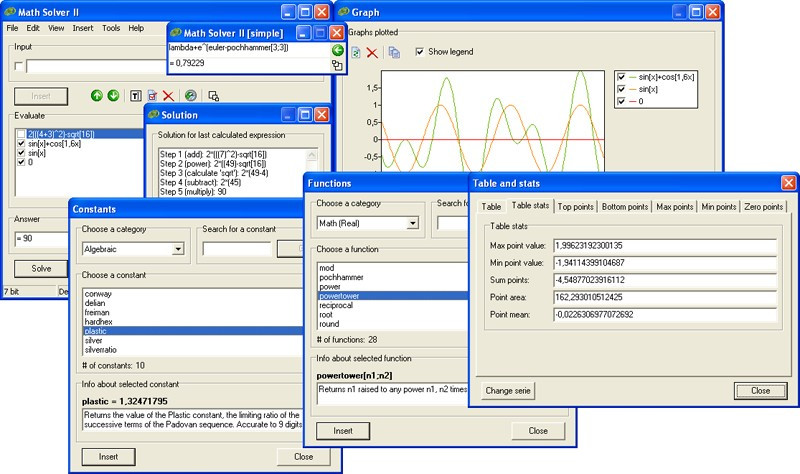Minimize the Math Solver II simple window
Image resolution: width=800 pixels, height=474 pixels.
[303, 33]
